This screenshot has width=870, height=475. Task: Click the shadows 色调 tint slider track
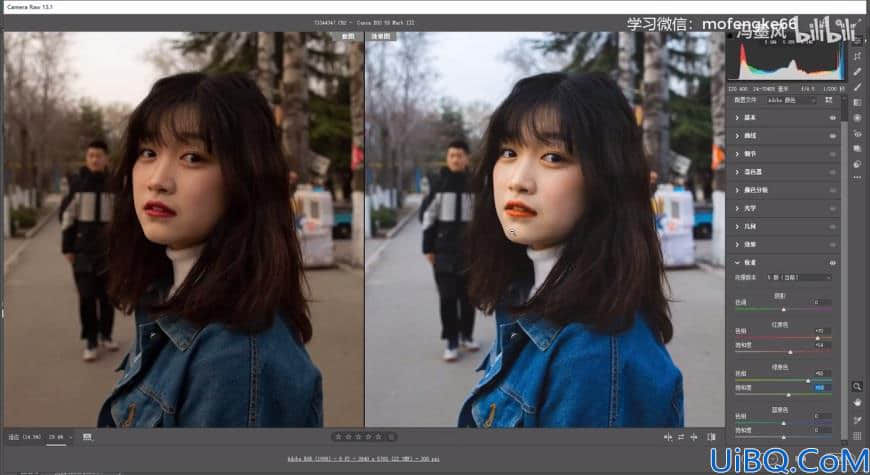point(783,309)
